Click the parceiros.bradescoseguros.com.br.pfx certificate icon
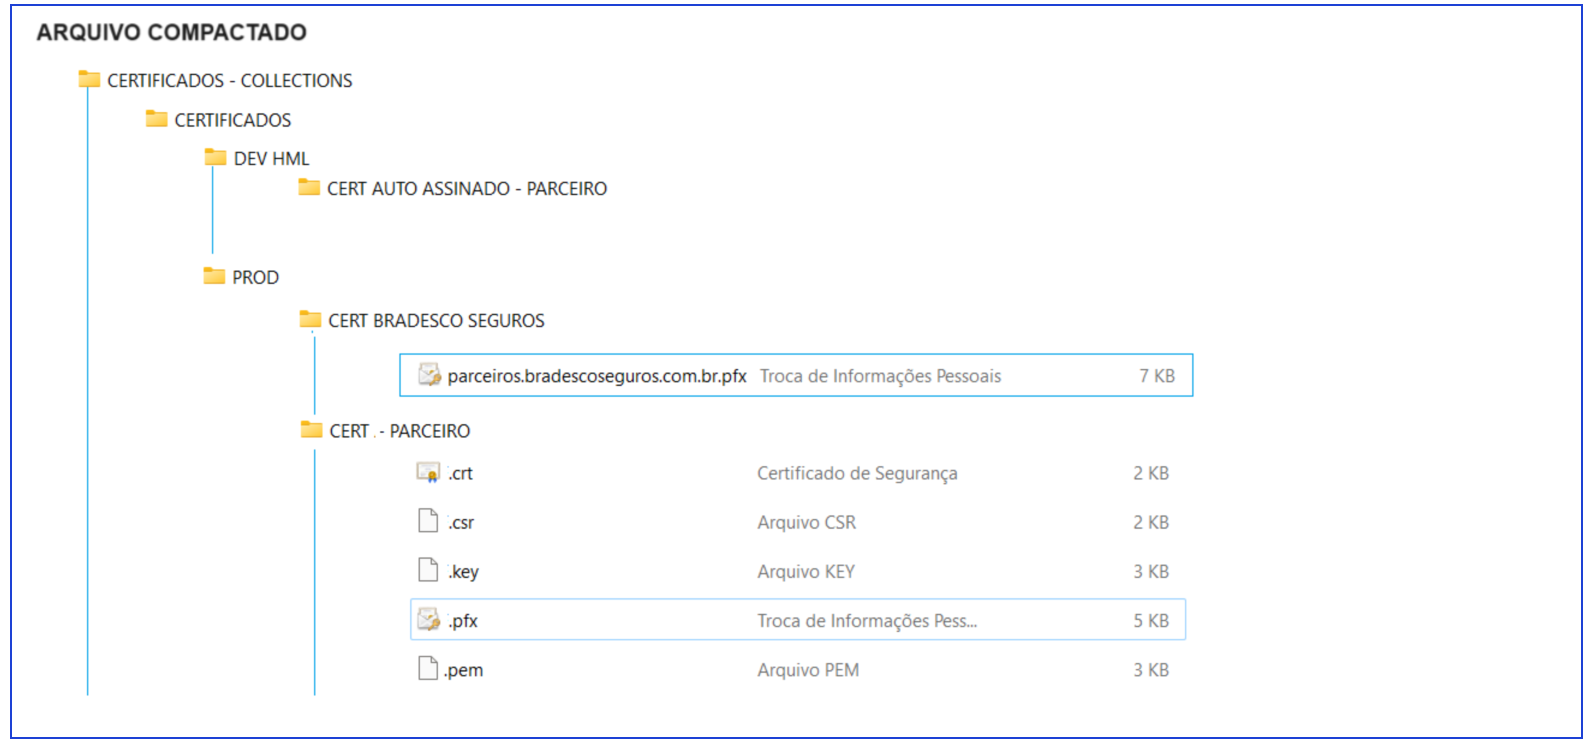1592x743 pixels. click(x=429, y=375)
